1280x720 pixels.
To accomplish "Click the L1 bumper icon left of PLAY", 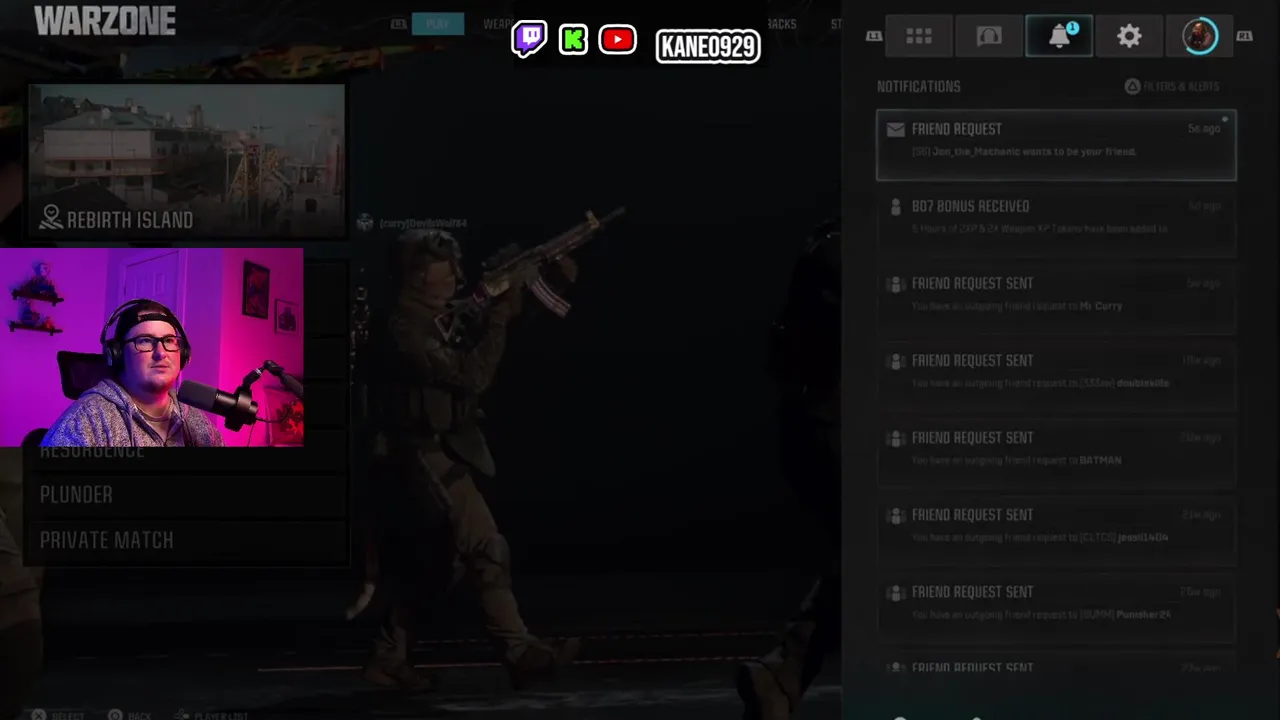I will (399, 24).
